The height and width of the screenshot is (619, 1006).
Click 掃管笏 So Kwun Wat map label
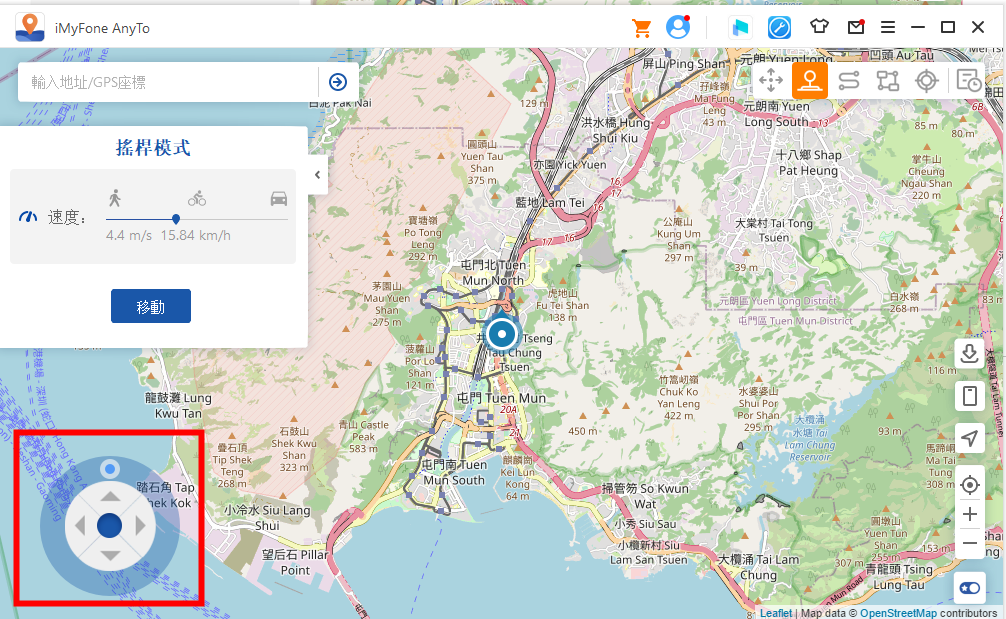(x=645, y=496)
